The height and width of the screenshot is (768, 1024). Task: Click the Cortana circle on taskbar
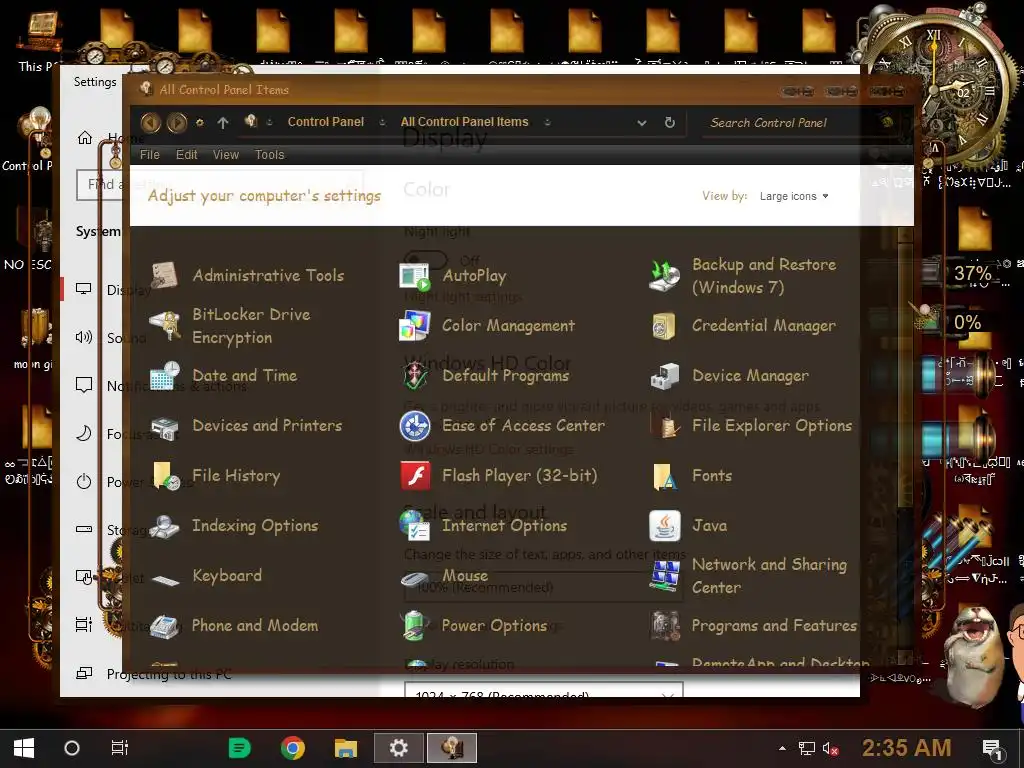72,748
